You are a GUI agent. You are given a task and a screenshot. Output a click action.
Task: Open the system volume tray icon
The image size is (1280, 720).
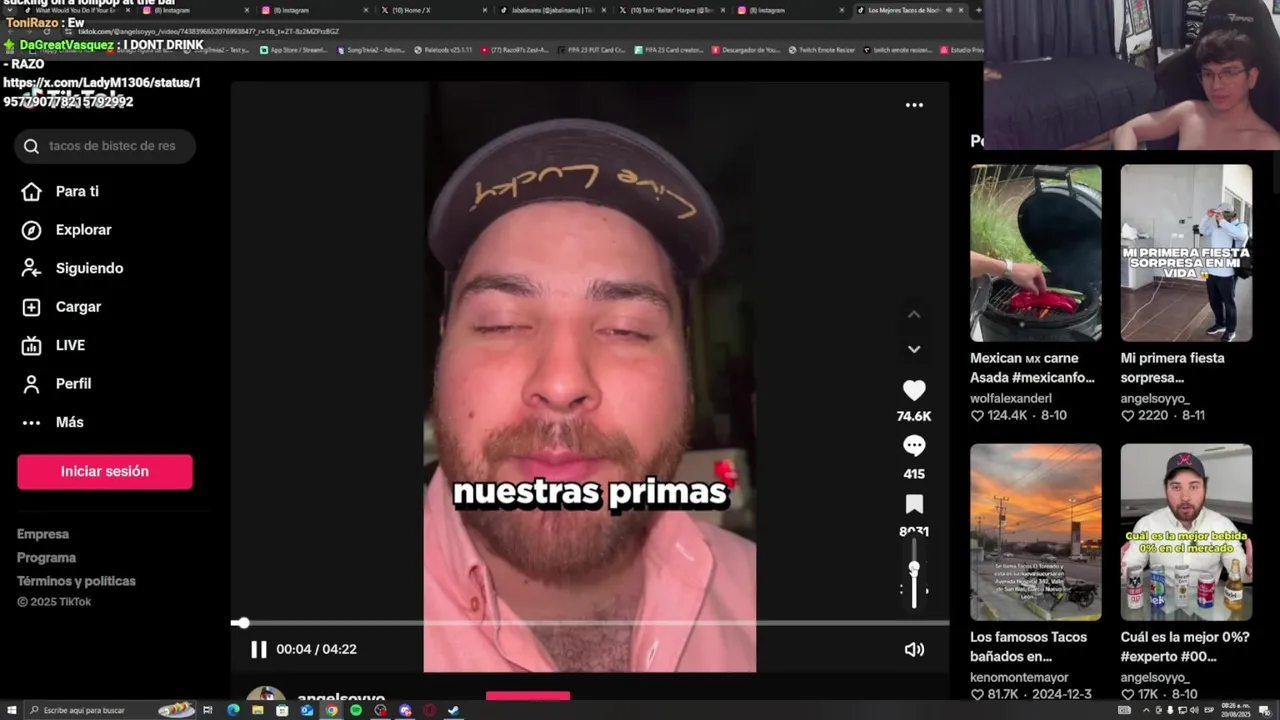(x=1194, y=710)
